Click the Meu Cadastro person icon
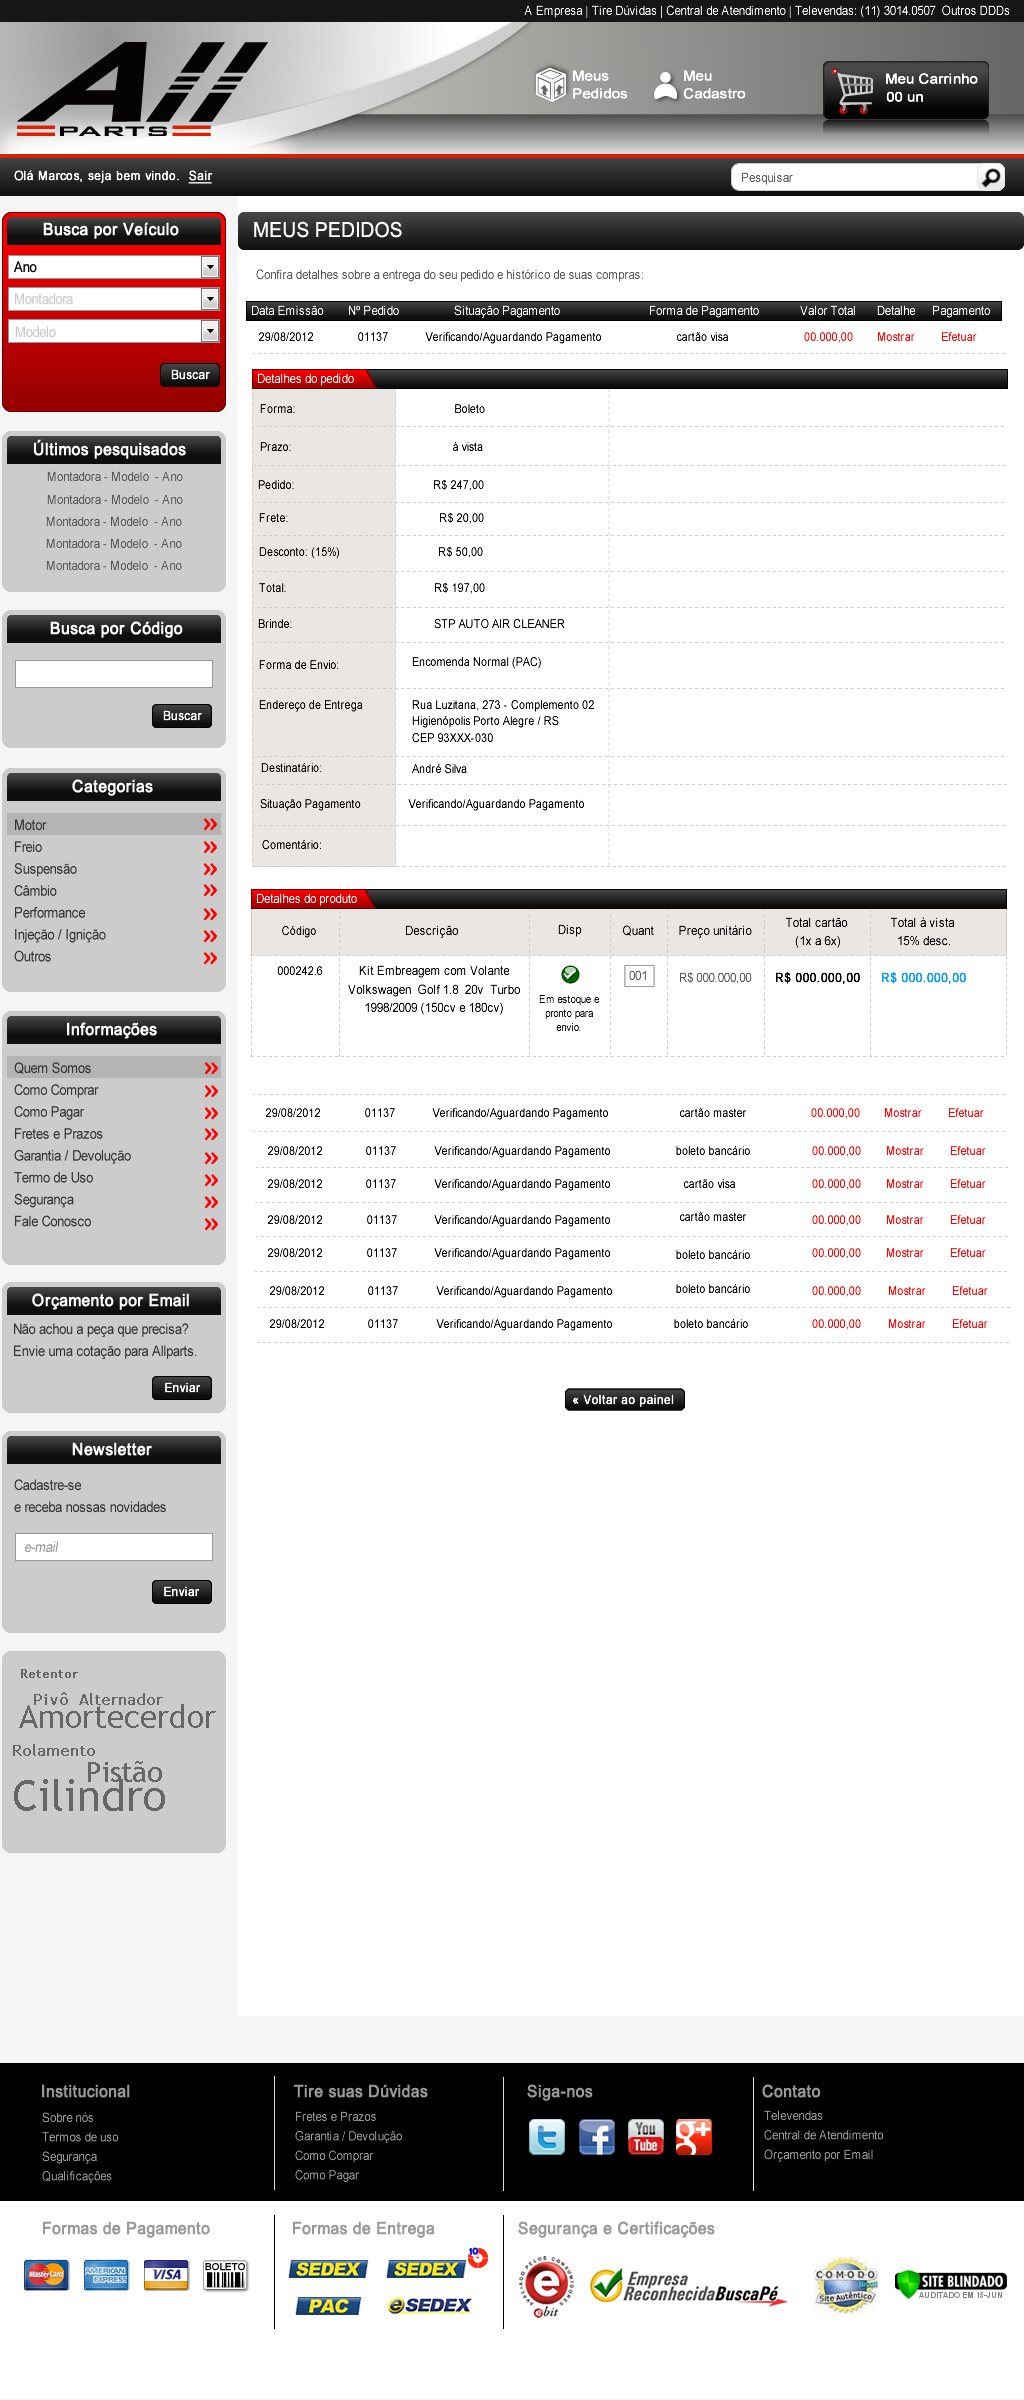 [665, 85]
